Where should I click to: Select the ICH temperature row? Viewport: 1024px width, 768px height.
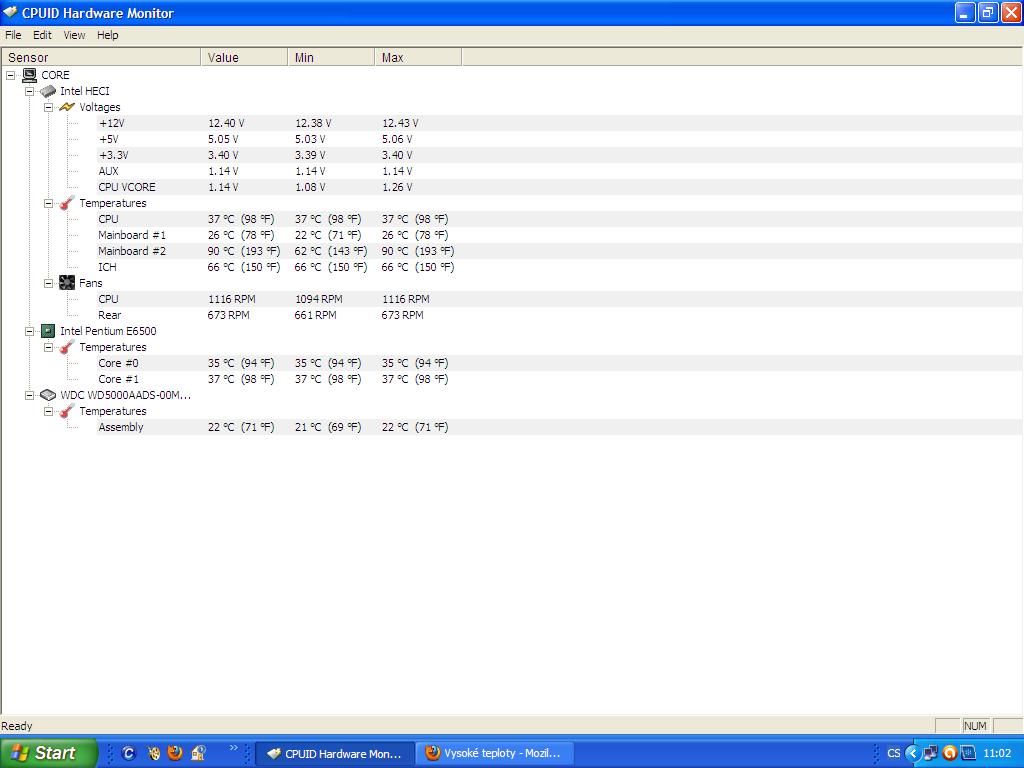559,267
